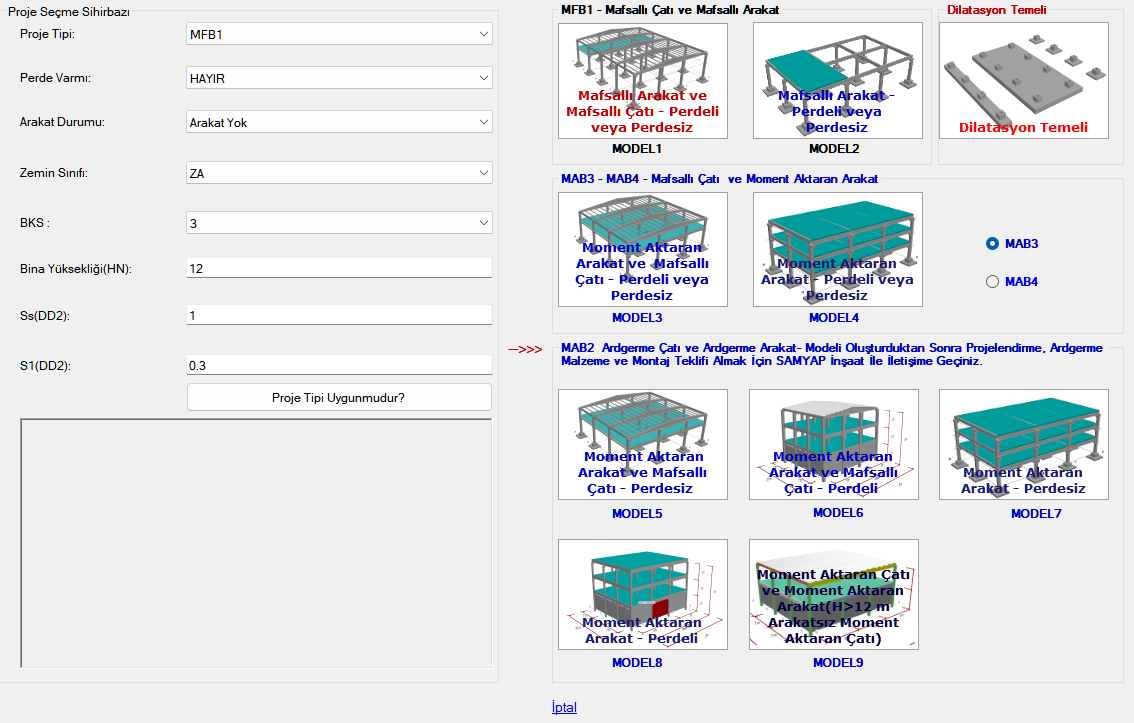The image size is (1134, 723).
Task: Choose the MODEL2 structure image
Action: 837,81
